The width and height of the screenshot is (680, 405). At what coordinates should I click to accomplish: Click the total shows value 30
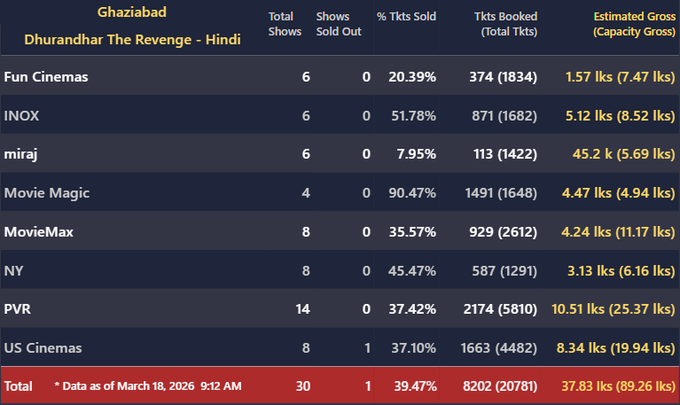(x=303, y=386)
